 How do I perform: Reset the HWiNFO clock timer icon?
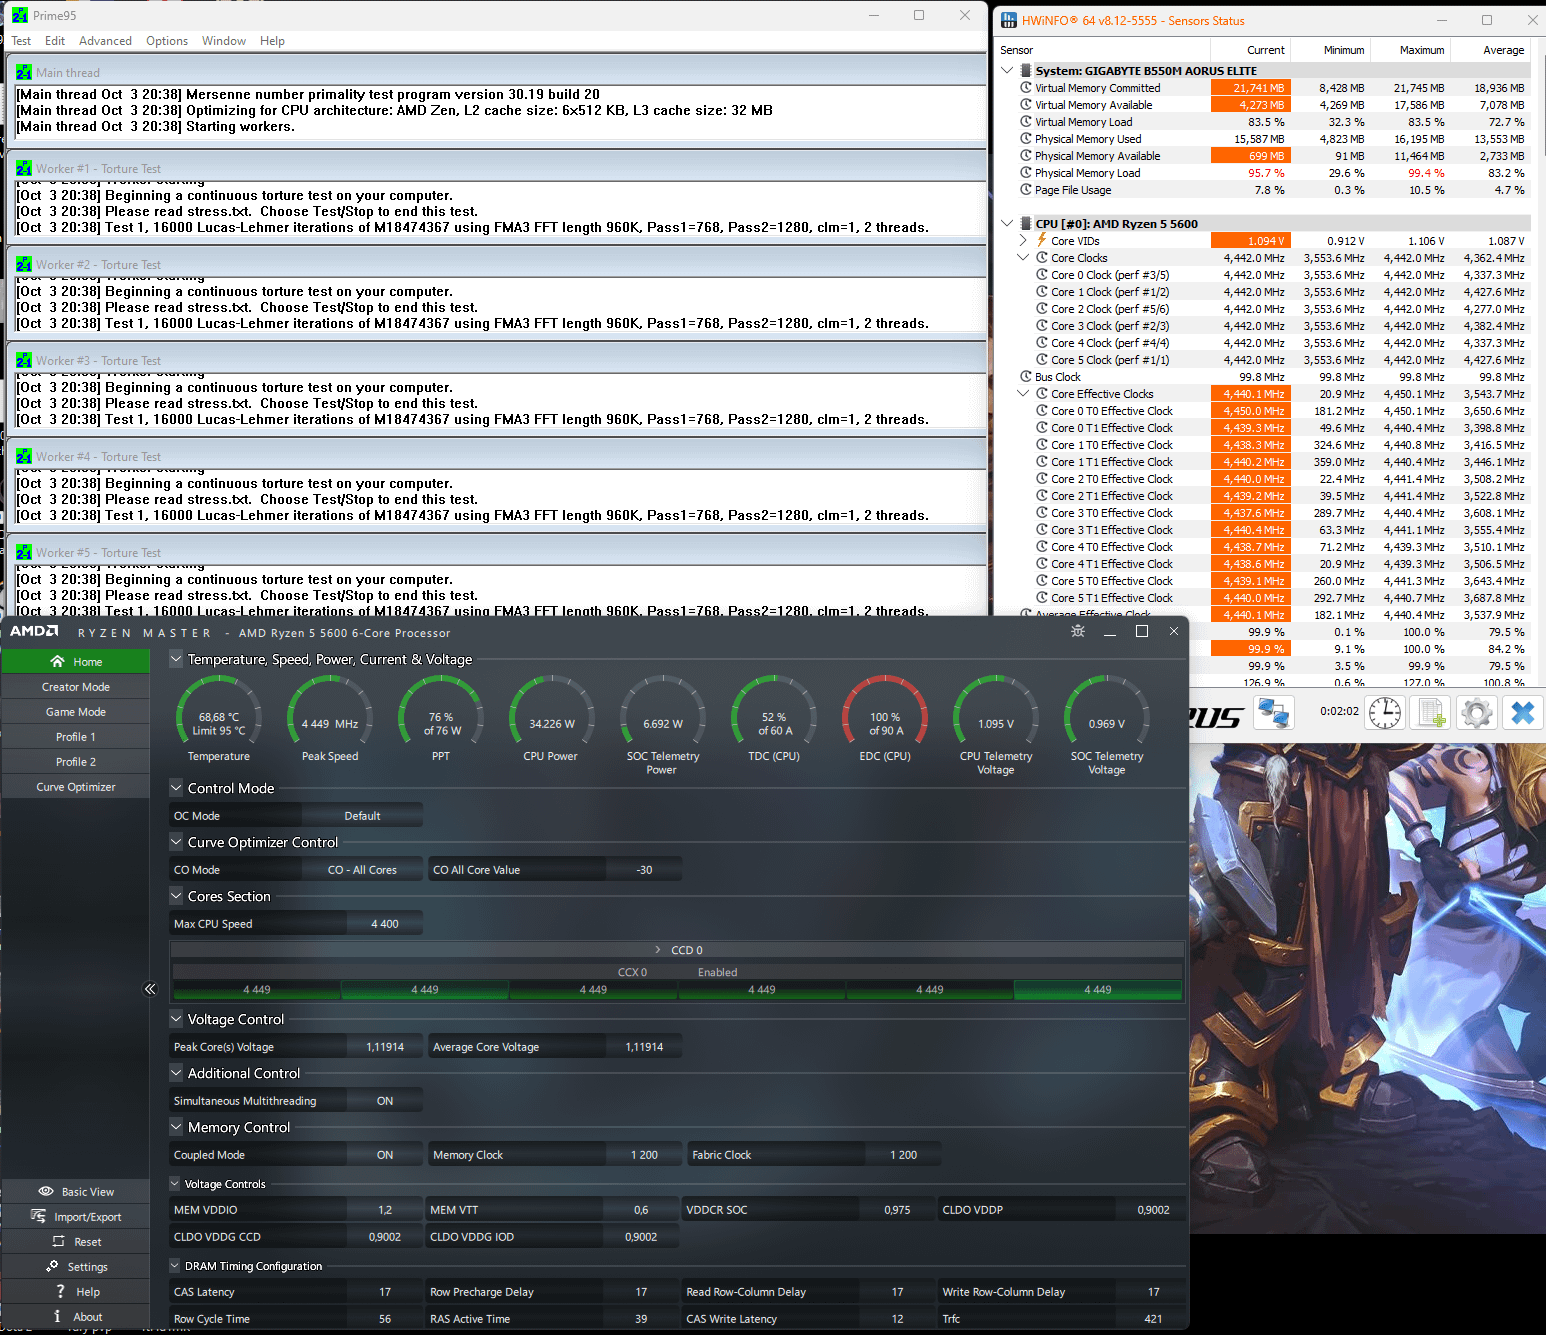click(x=1385, y=713)
